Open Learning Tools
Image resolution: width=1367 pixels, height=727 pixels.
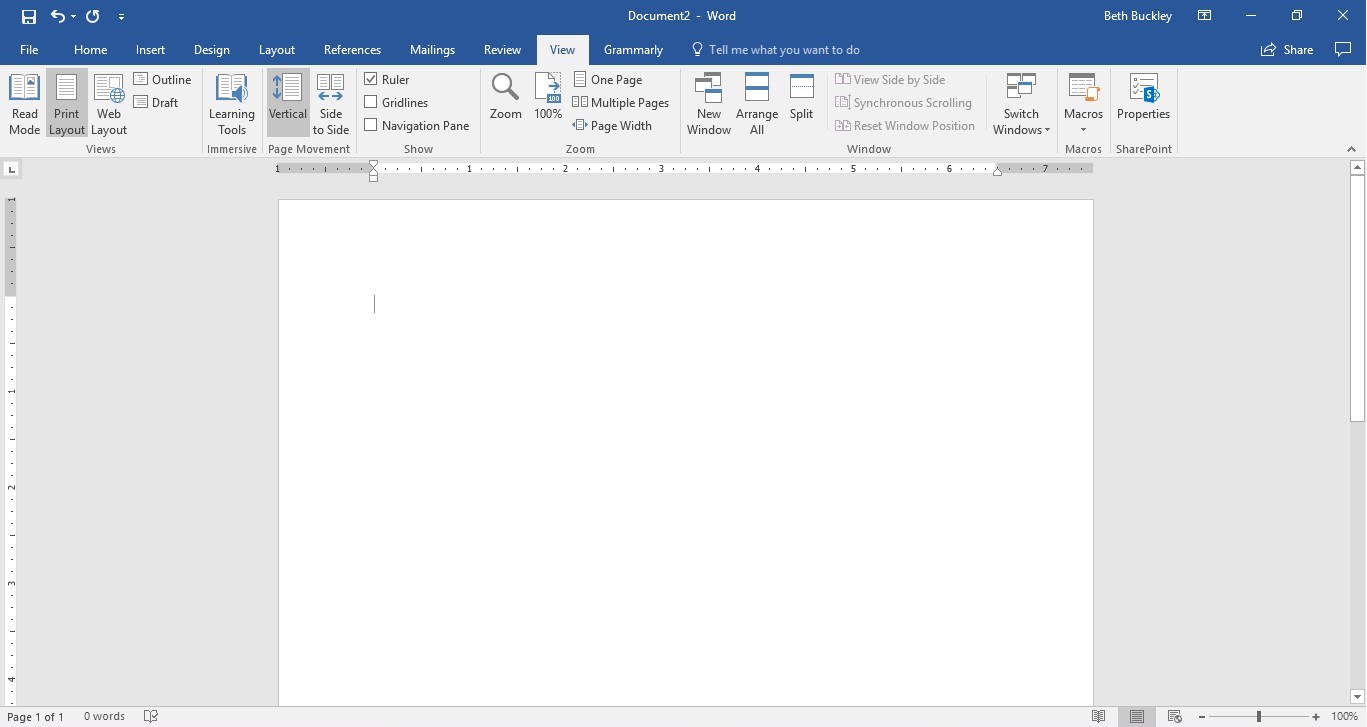232,105
